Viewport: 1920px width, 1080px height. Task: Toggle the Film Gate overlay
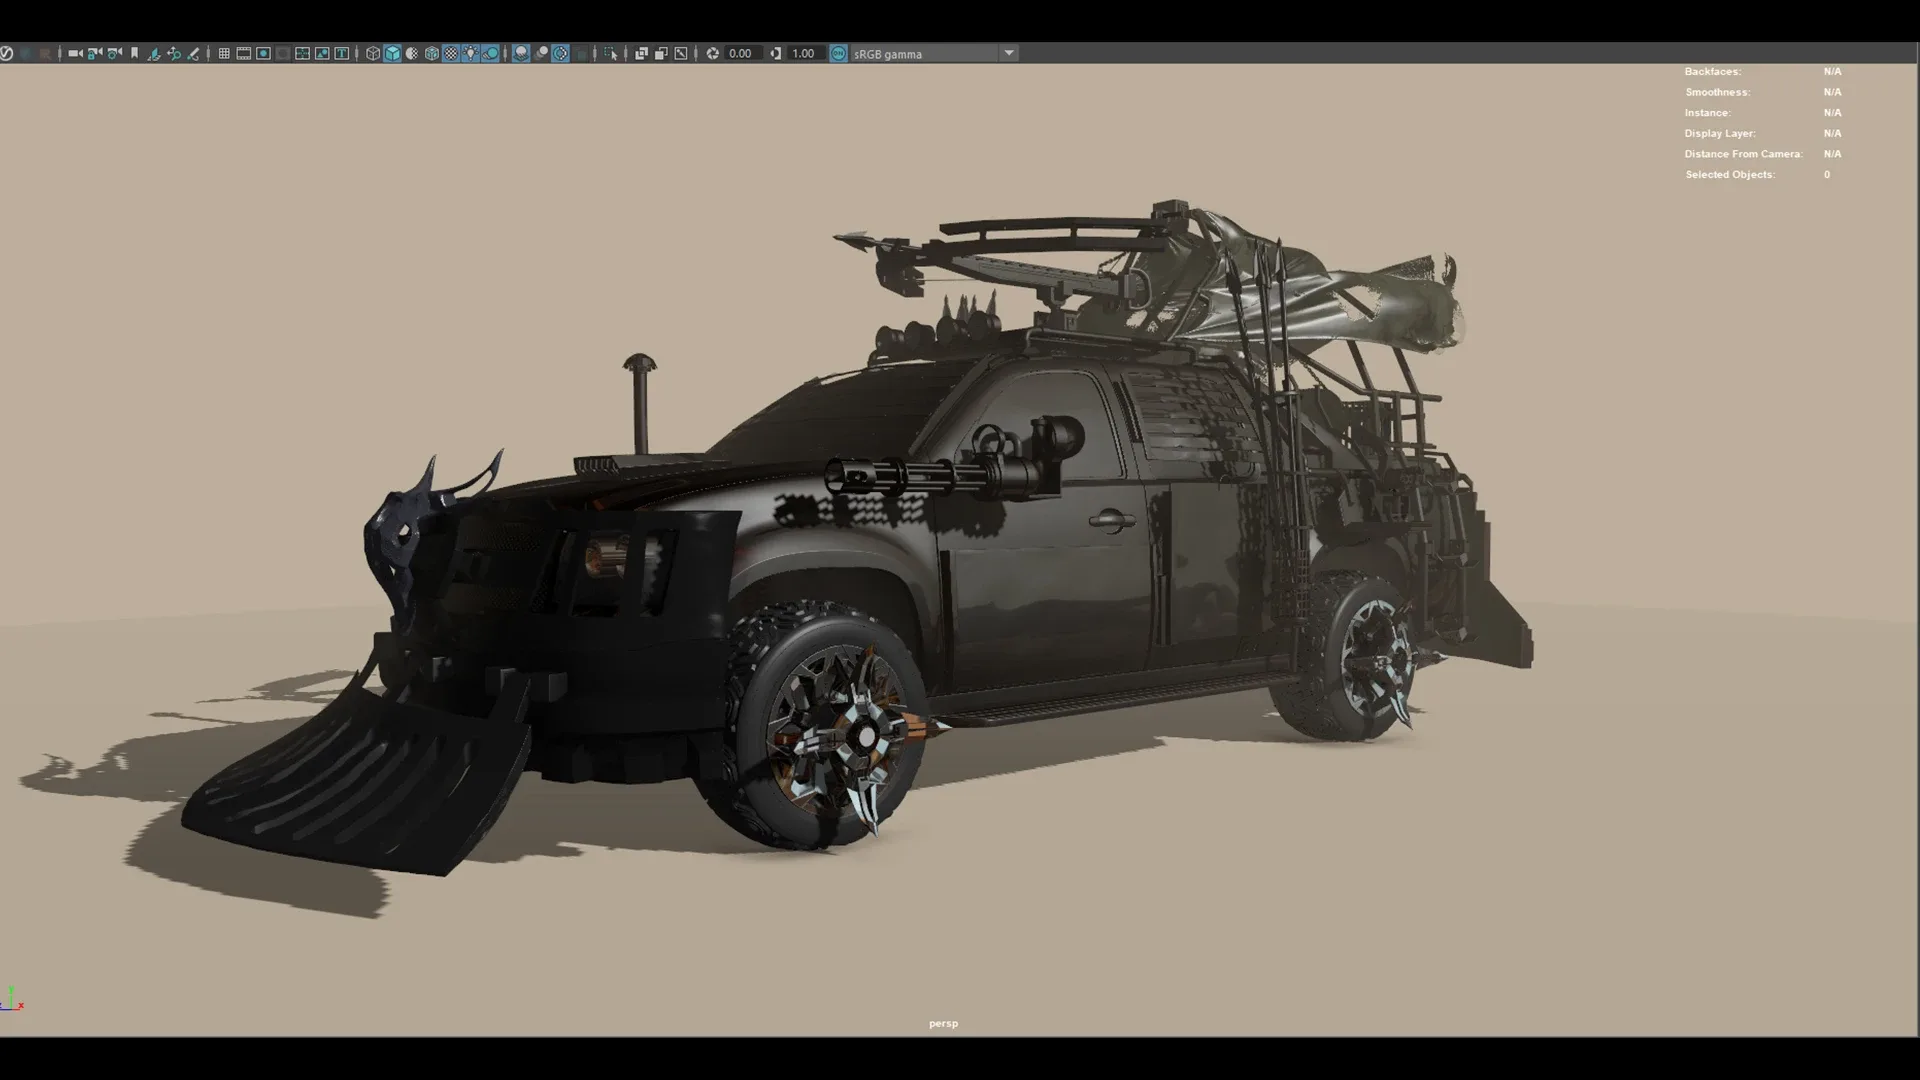point(244,53)
